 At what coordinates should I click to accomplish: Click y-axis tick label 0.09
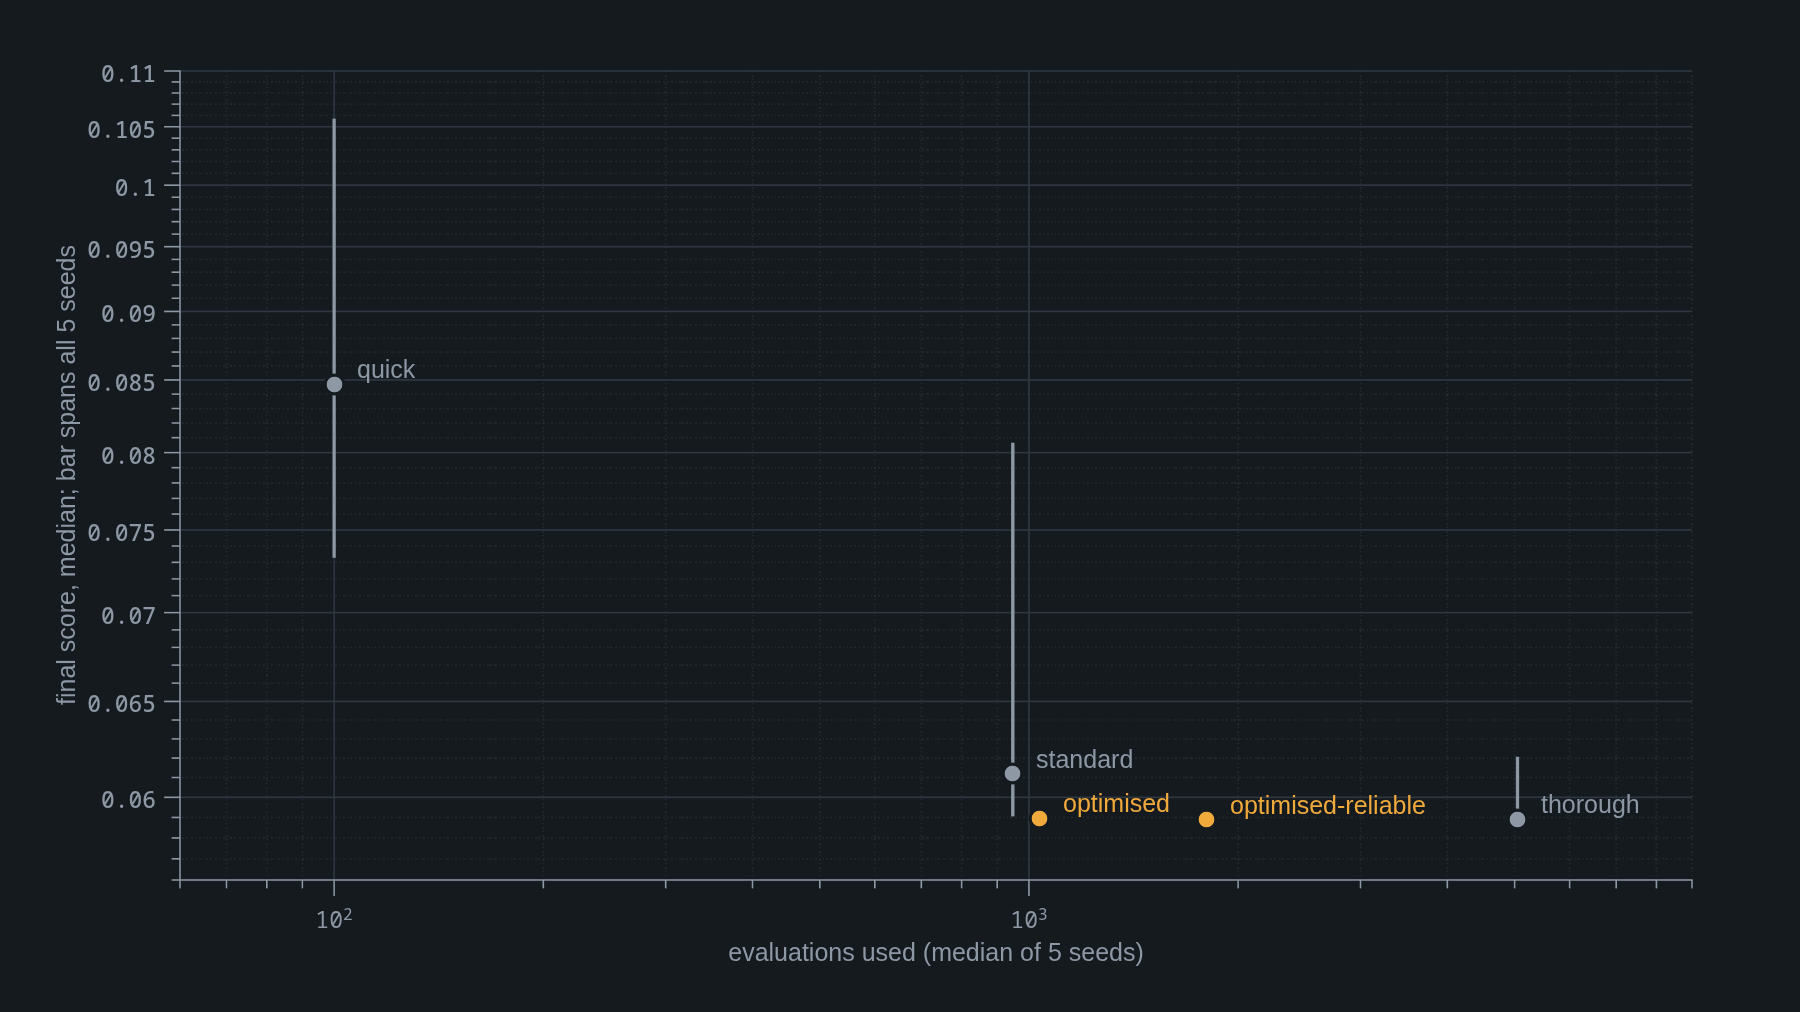point(128,314)
